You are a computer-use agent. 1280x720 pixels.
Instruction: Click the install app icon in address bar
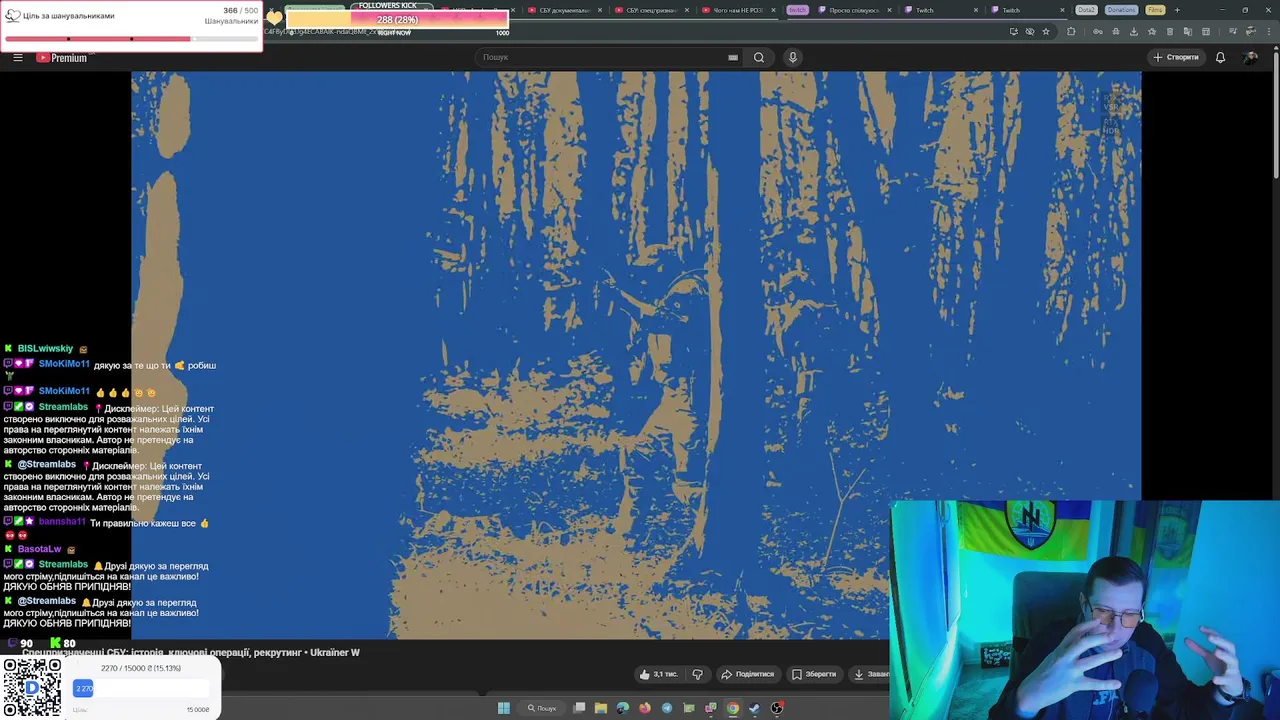1014,31
